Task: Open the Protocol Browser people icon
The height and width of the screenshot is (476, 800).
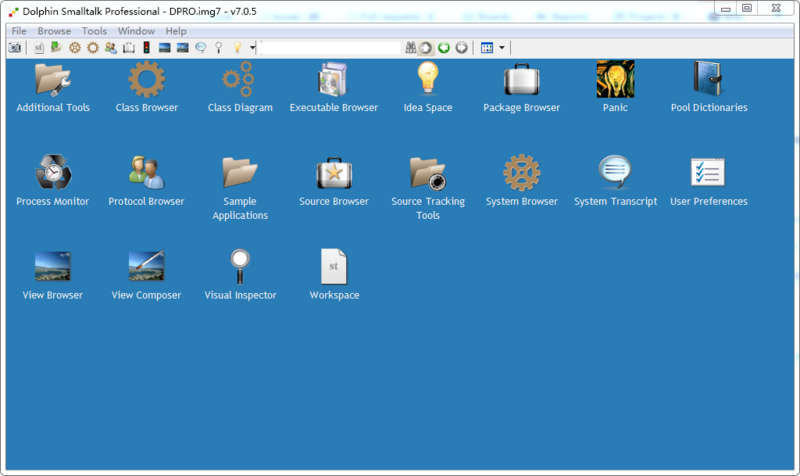Action: (x=146, y=172)
